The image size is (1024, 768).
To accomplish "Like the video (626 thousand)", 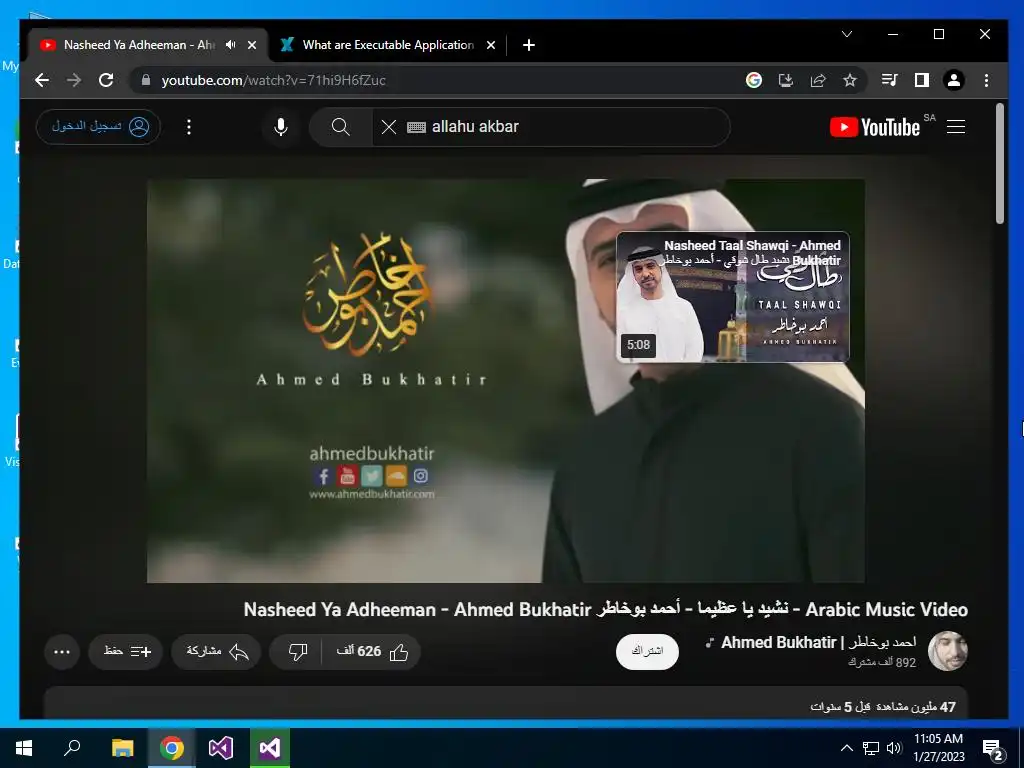I will (372, 652).
